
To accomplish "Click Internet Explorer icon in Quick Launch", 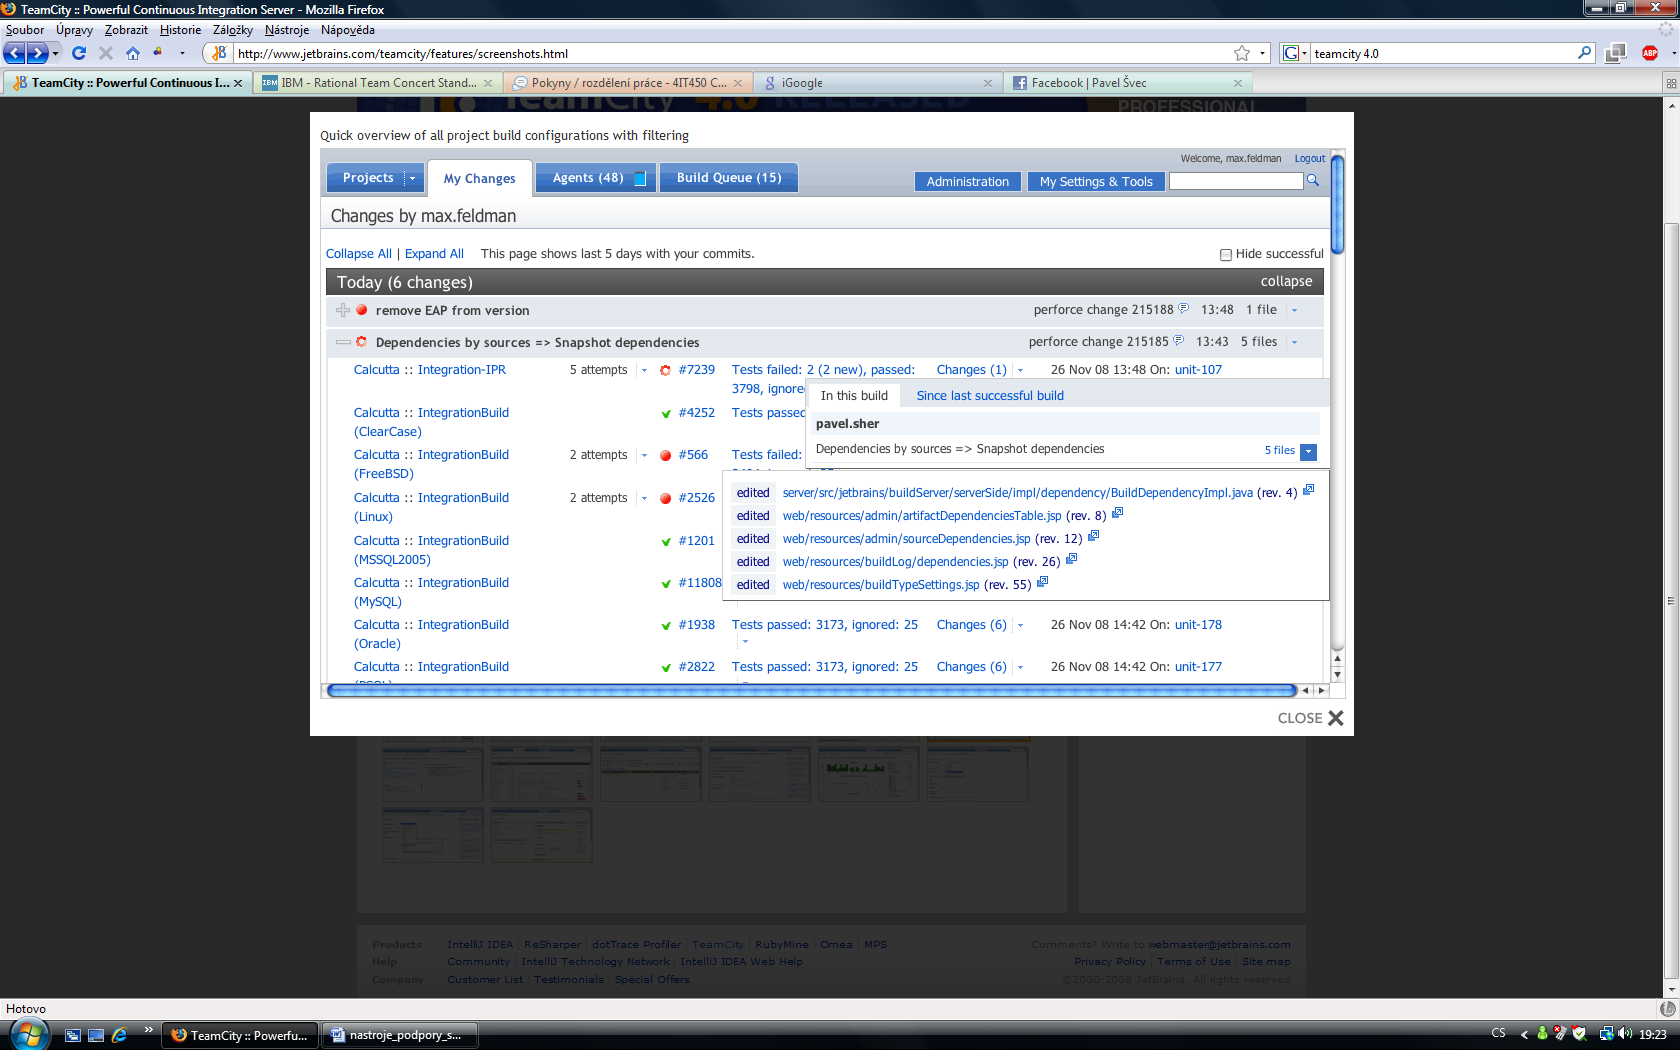I will click(x=119, y=1035).
